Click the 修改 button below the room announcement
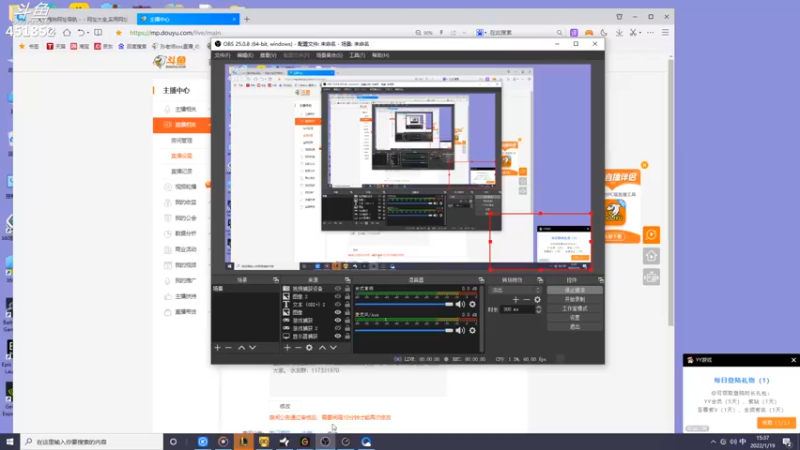Screen dimensions: 800x450 tap(285, 406)
